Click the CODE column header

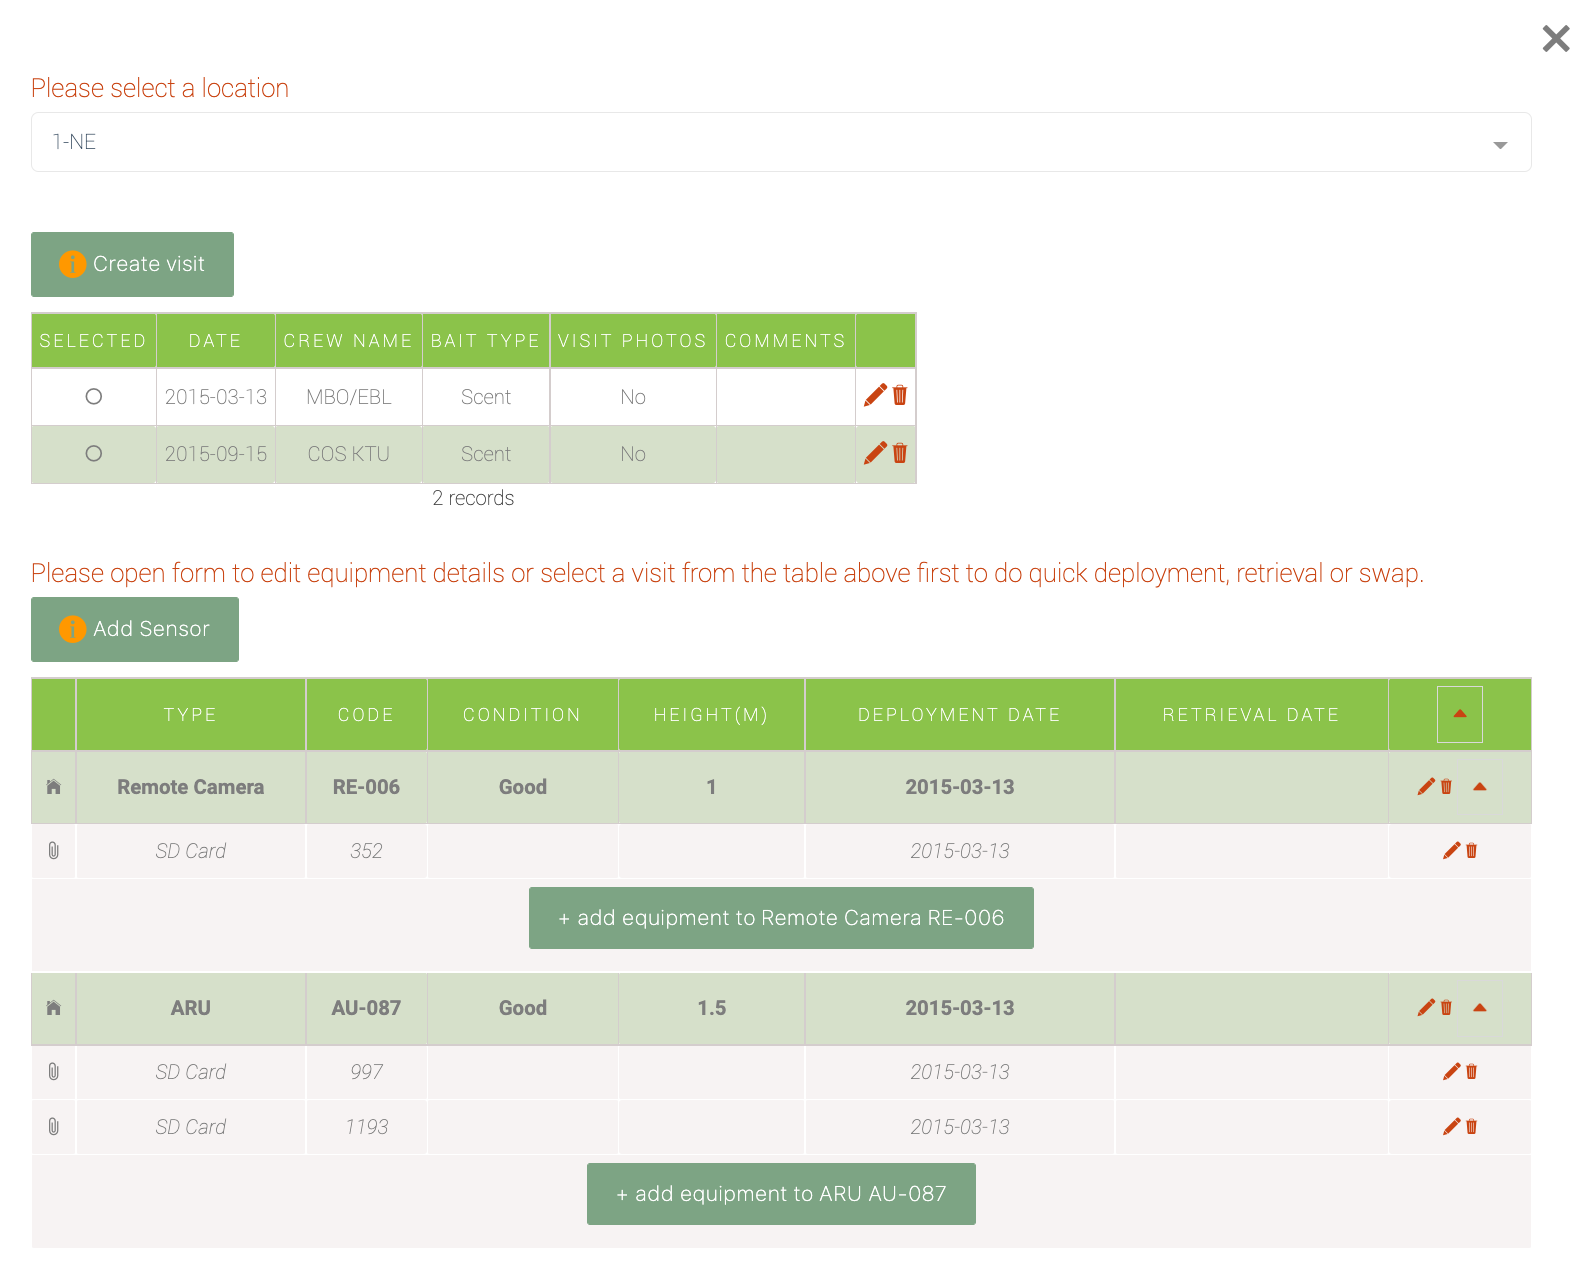click(x=366, y=715)
